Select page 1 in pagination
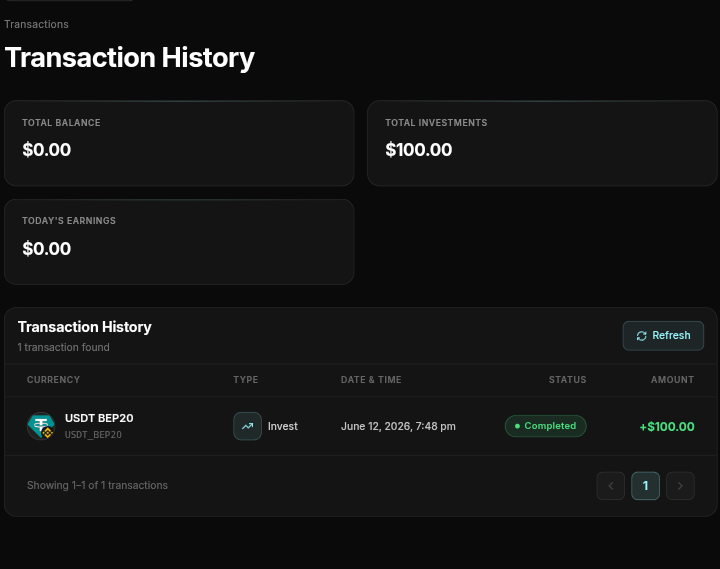720x569 pixels. point(646,486)
